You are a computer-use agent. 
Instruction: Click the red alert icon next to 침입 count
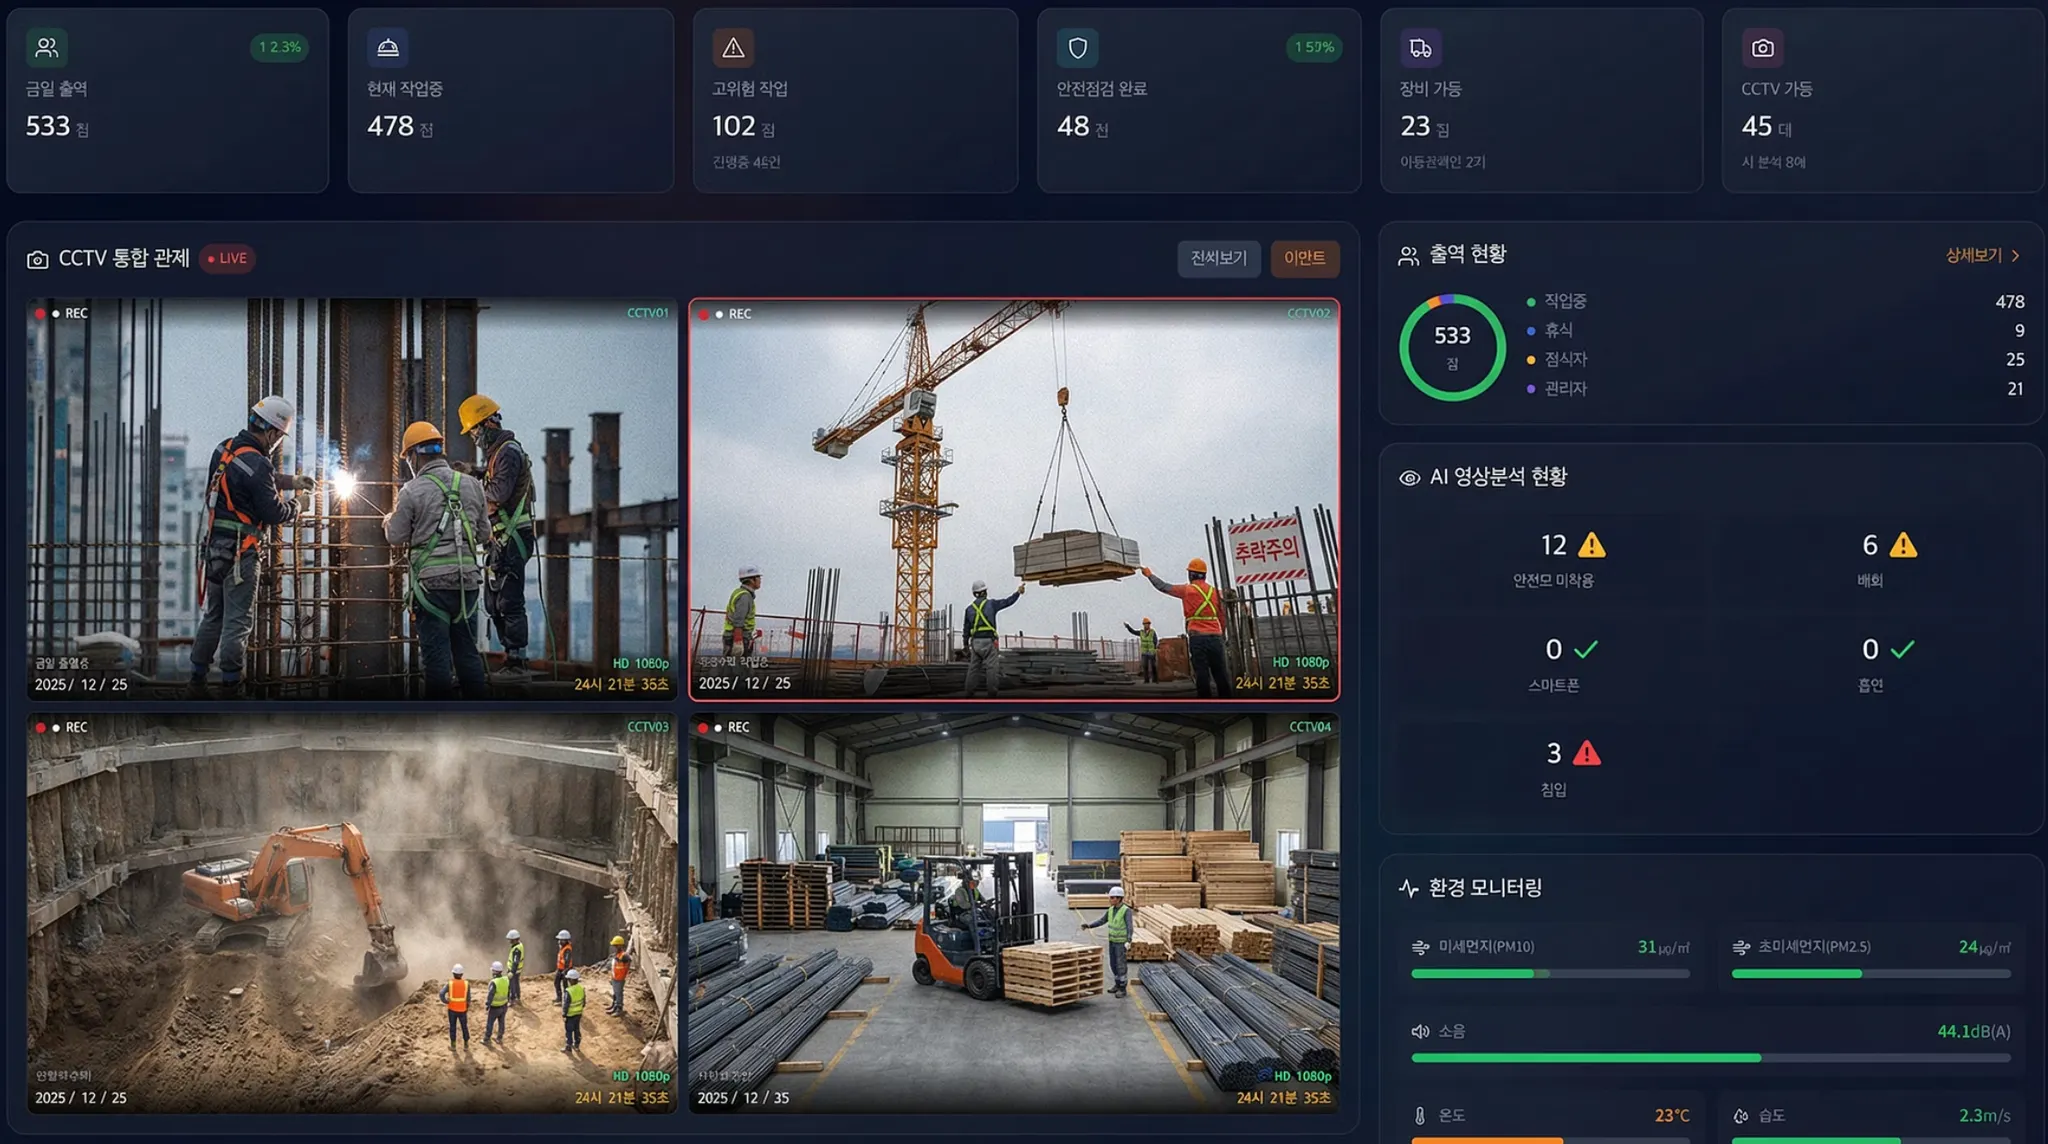point(1587,753)
